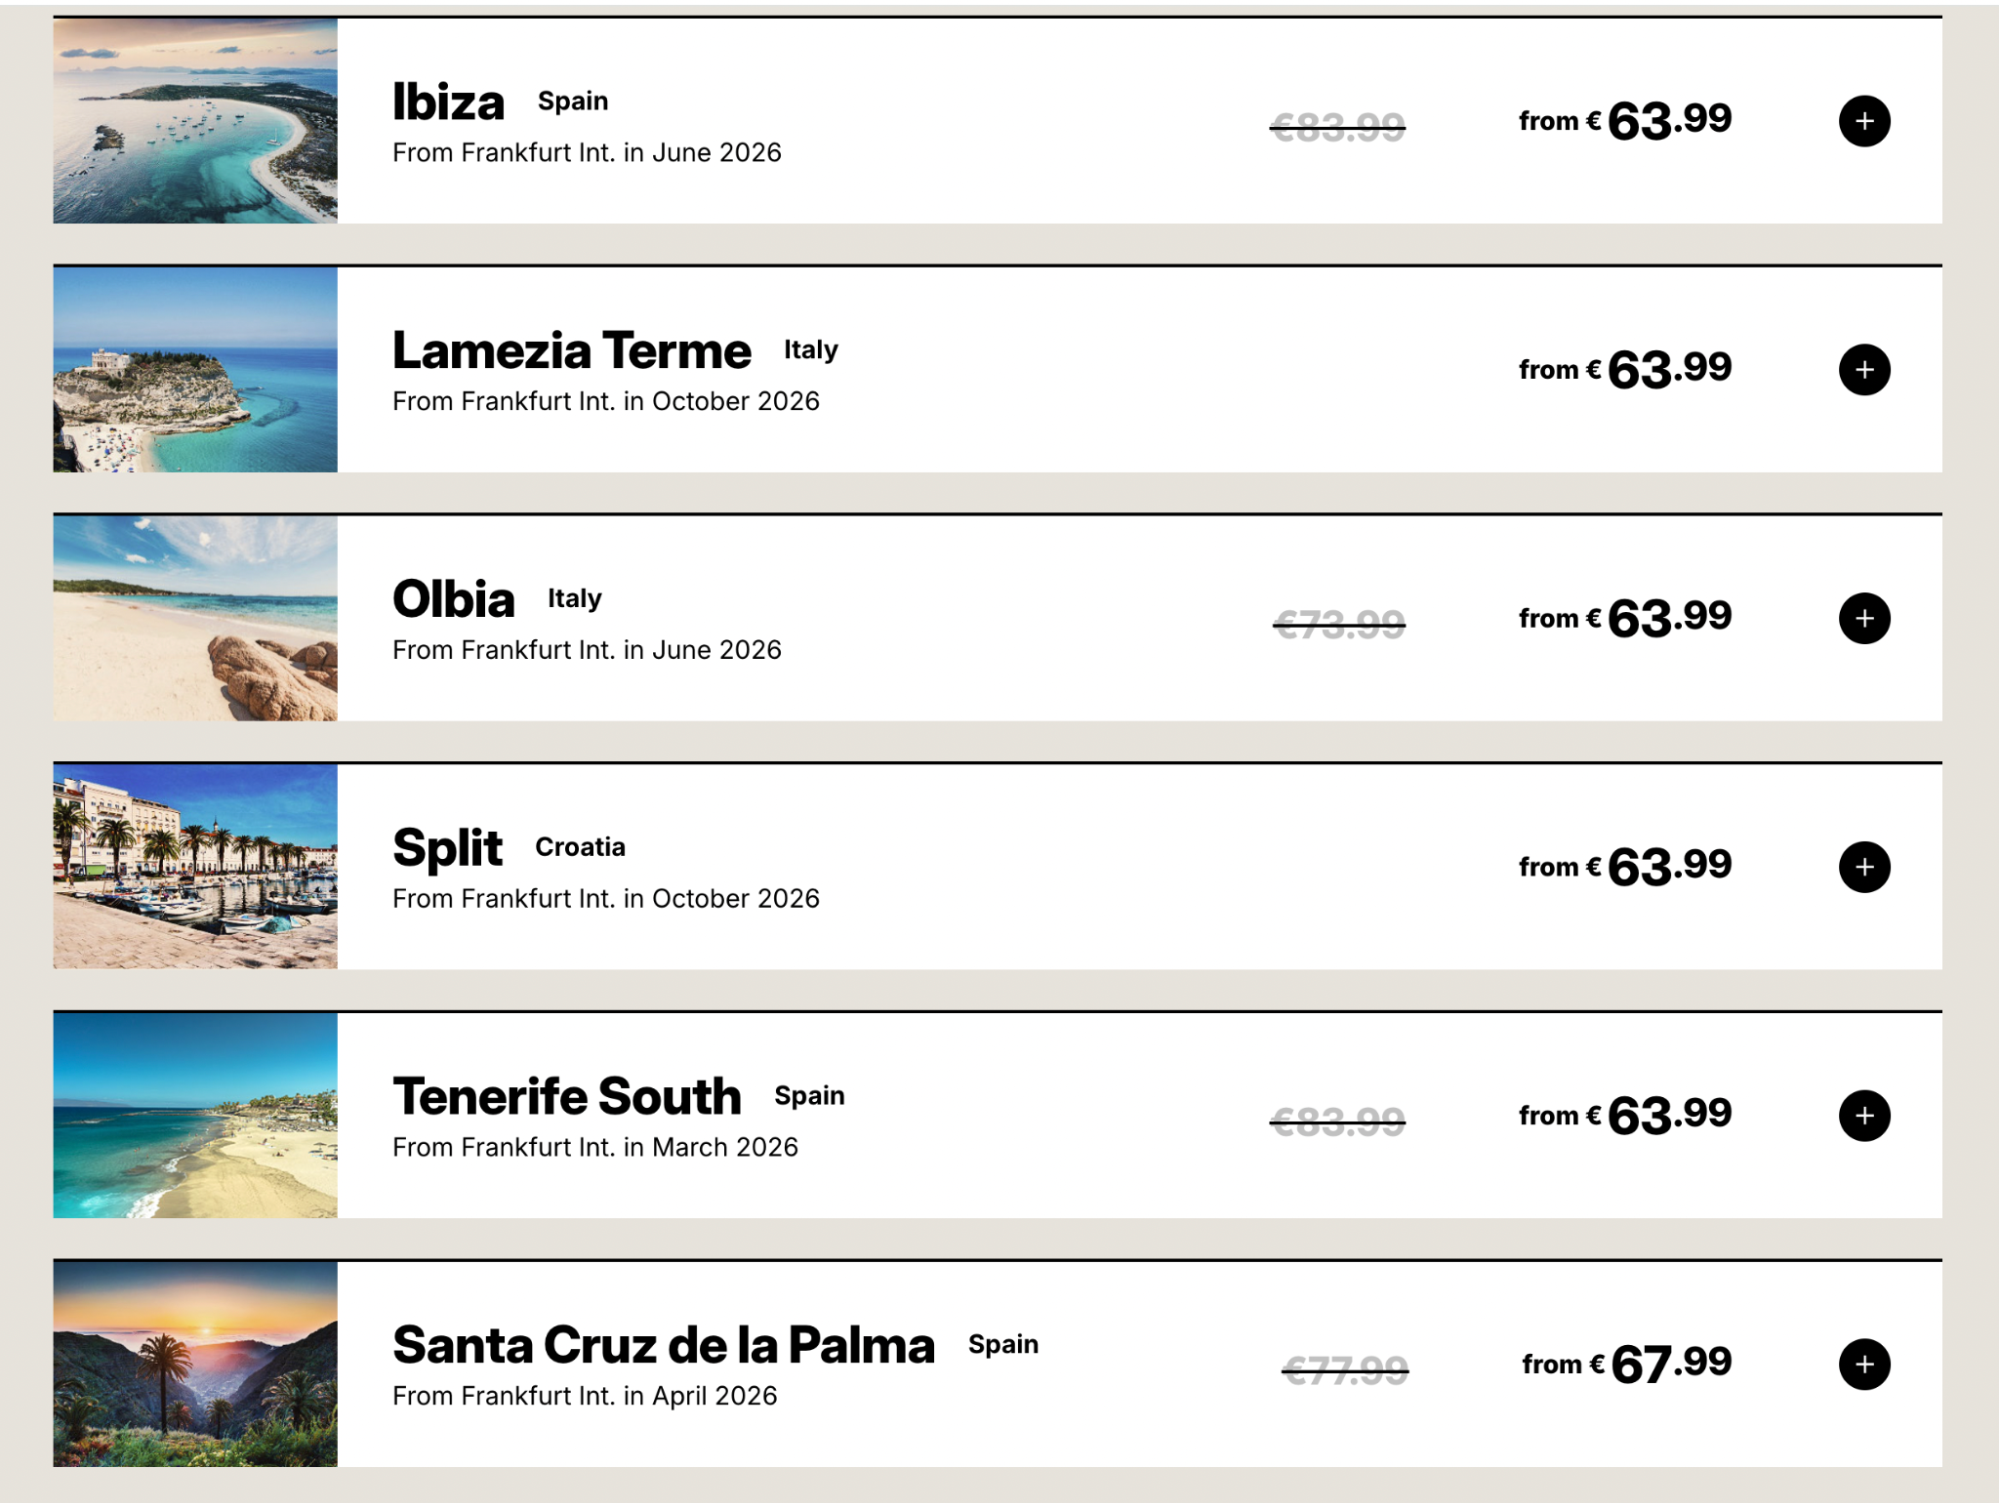Click the plus icon for Lamezia Terme
The image size is (1999, 1504).
(x=1863, y=368)
